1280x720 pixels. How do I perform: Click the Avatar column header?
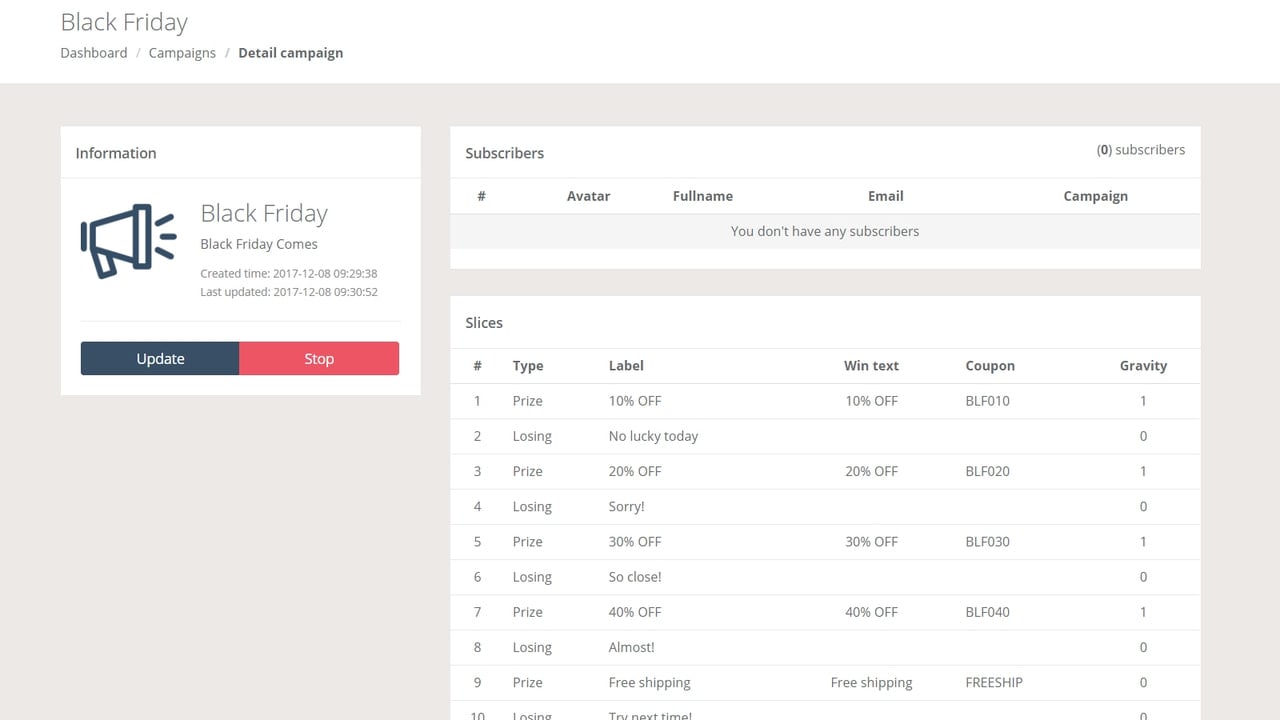coord(588,196)
